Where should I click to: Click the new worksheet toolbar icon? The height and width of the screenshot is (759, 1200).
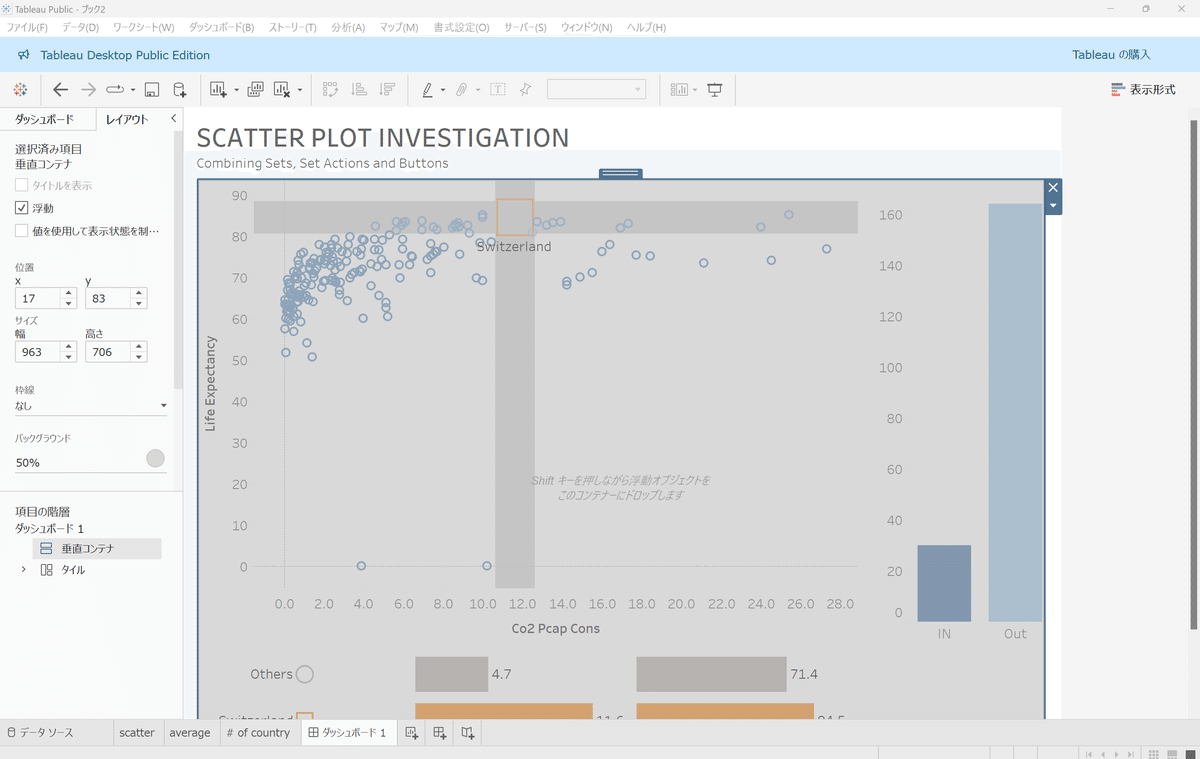click(x=219, y=90)
